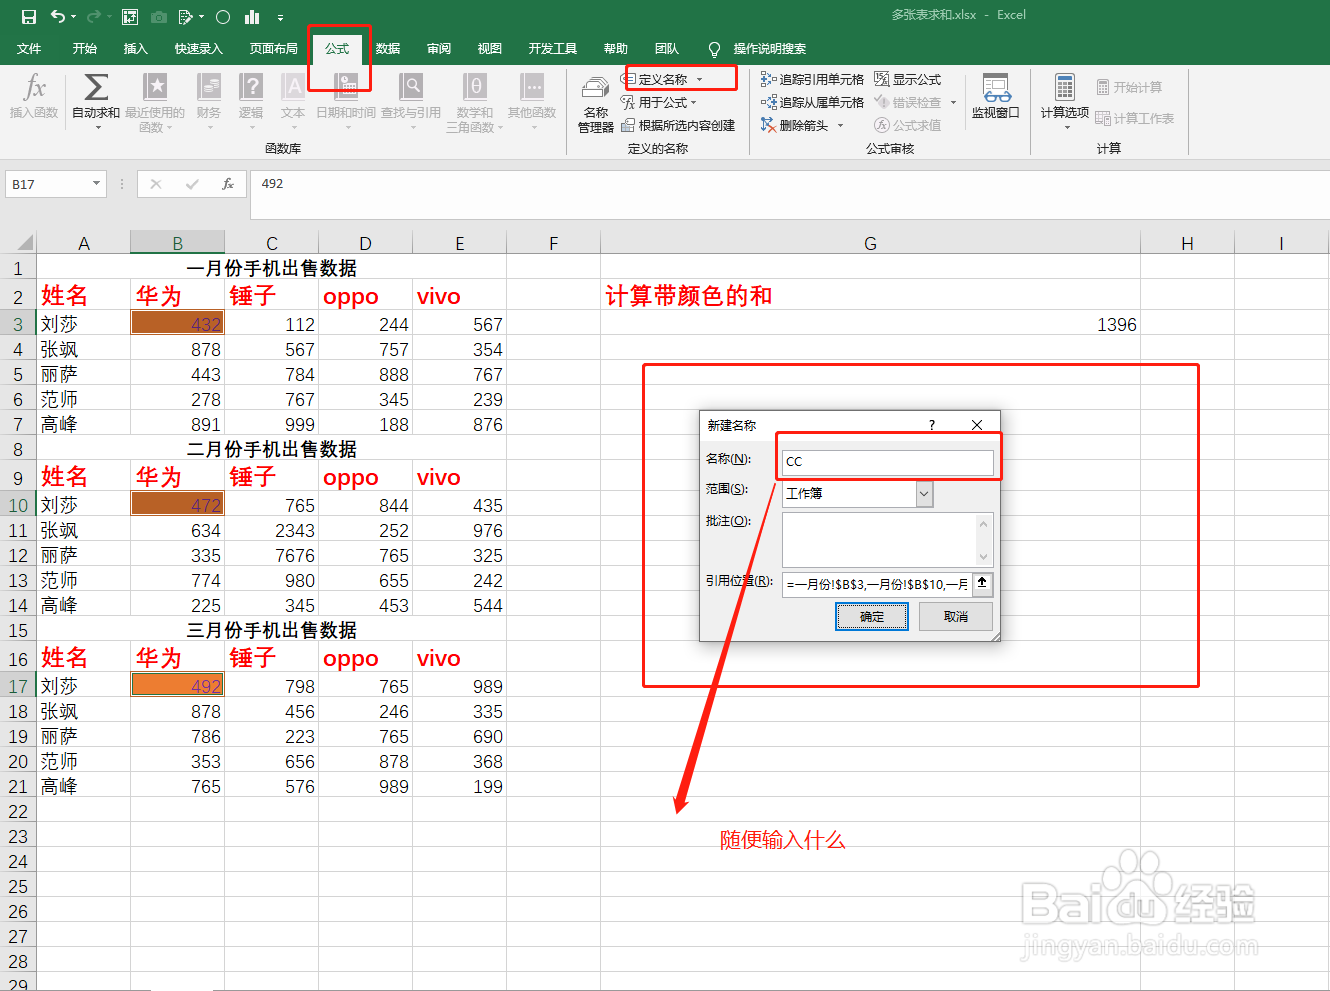Viewport: 1330px width, 991px height.
Task: Click the 名称 input field containing CC
Action: tap(888, 461)
